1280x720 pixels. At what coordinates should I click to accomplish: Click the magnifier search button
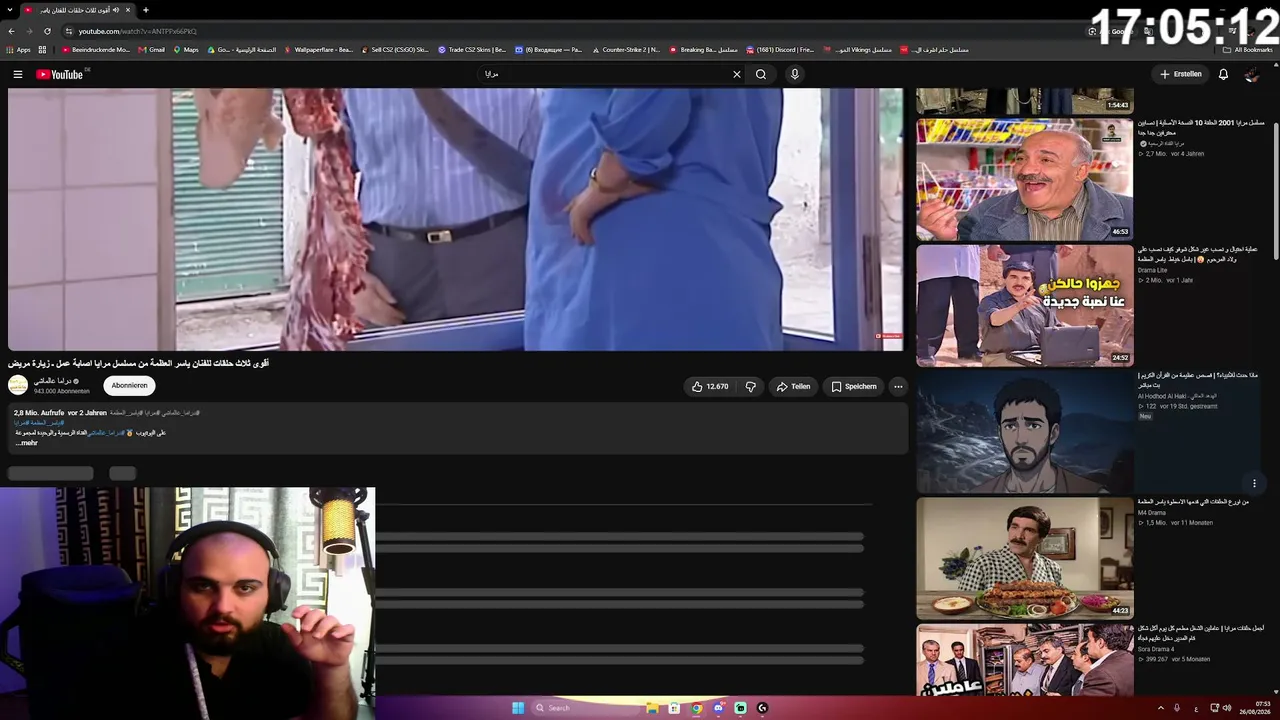(x=761, y=74)
